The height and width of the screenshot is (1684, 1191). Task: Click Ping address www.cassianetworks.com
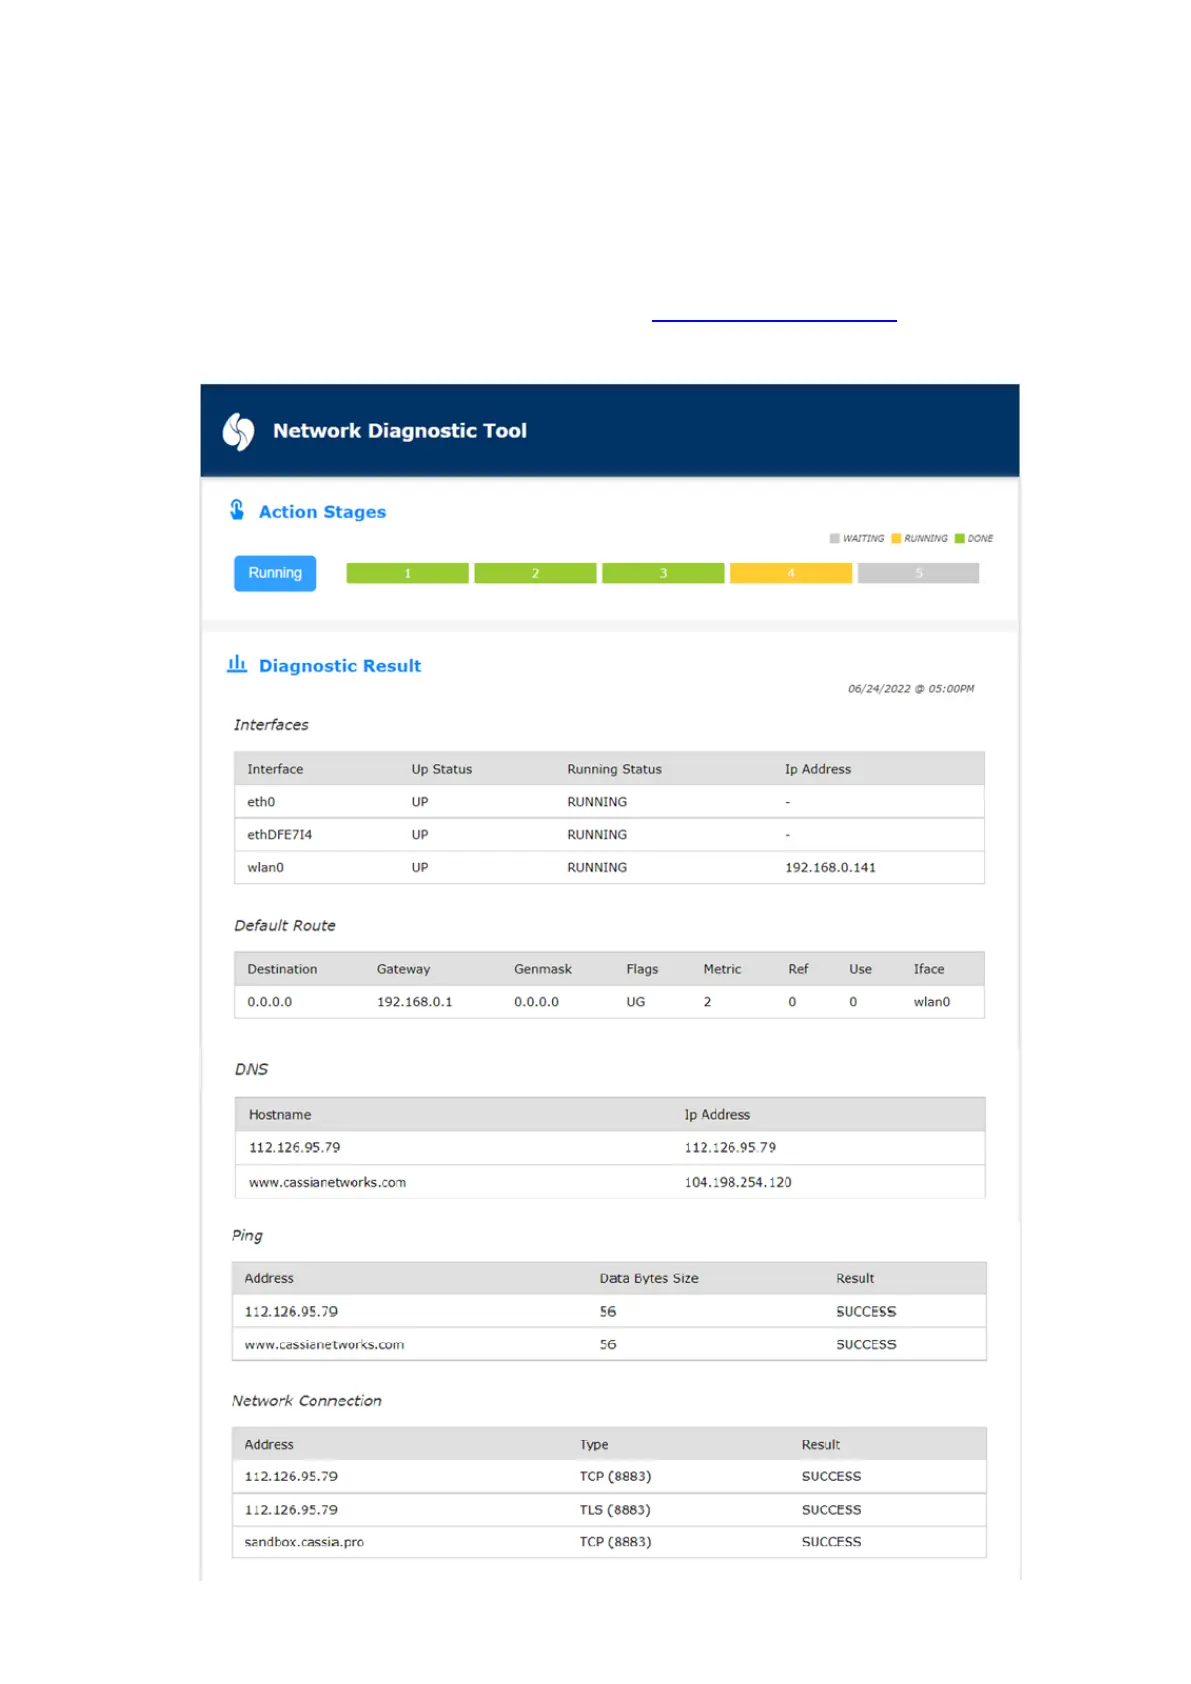324,1345
